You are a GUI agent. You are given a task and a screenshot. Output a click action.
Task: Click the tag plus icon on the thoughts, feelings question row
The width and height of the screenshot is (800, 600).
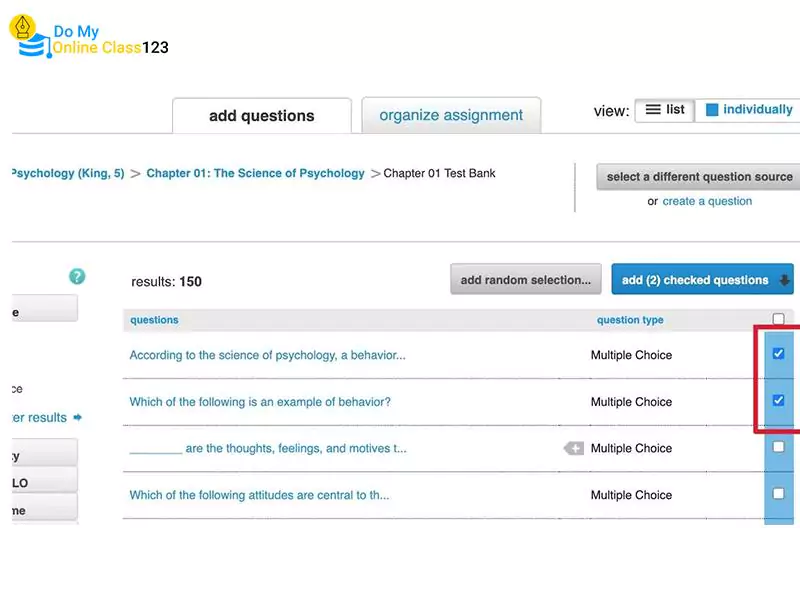coord(574,448)
